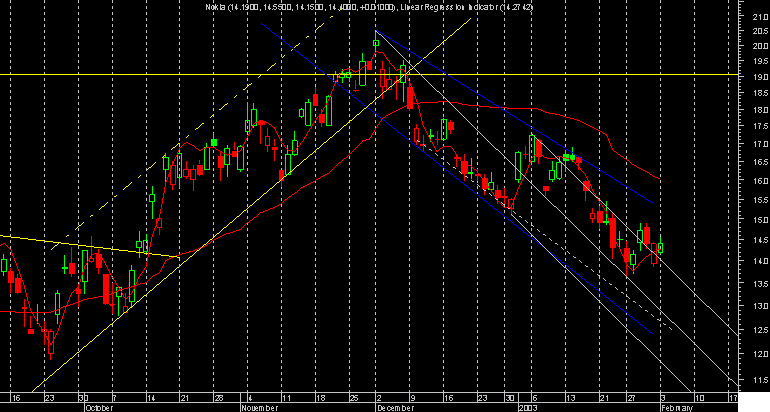Pick the 18.0 price axis label
The image size is (770, 412).
coord(760,110)
